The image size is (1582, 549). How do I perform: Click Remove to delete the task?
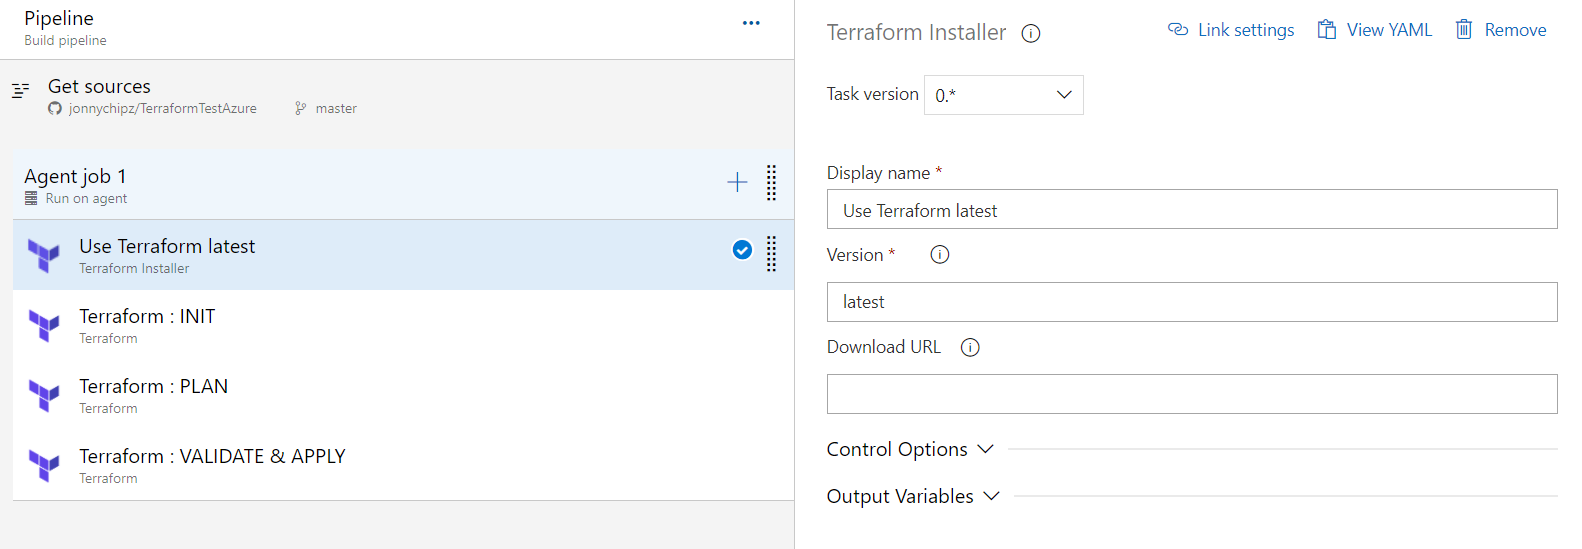pyautogui.click(x=1501, y=30)
